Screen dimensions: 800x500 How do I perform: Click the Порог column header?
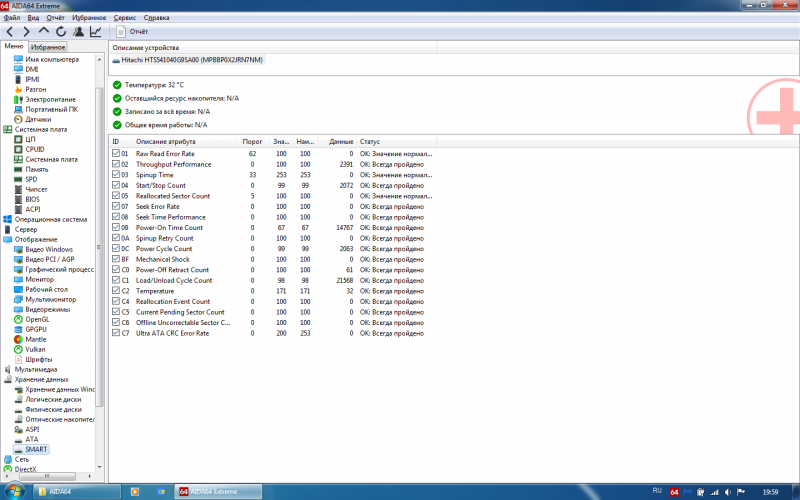point(253,142)
